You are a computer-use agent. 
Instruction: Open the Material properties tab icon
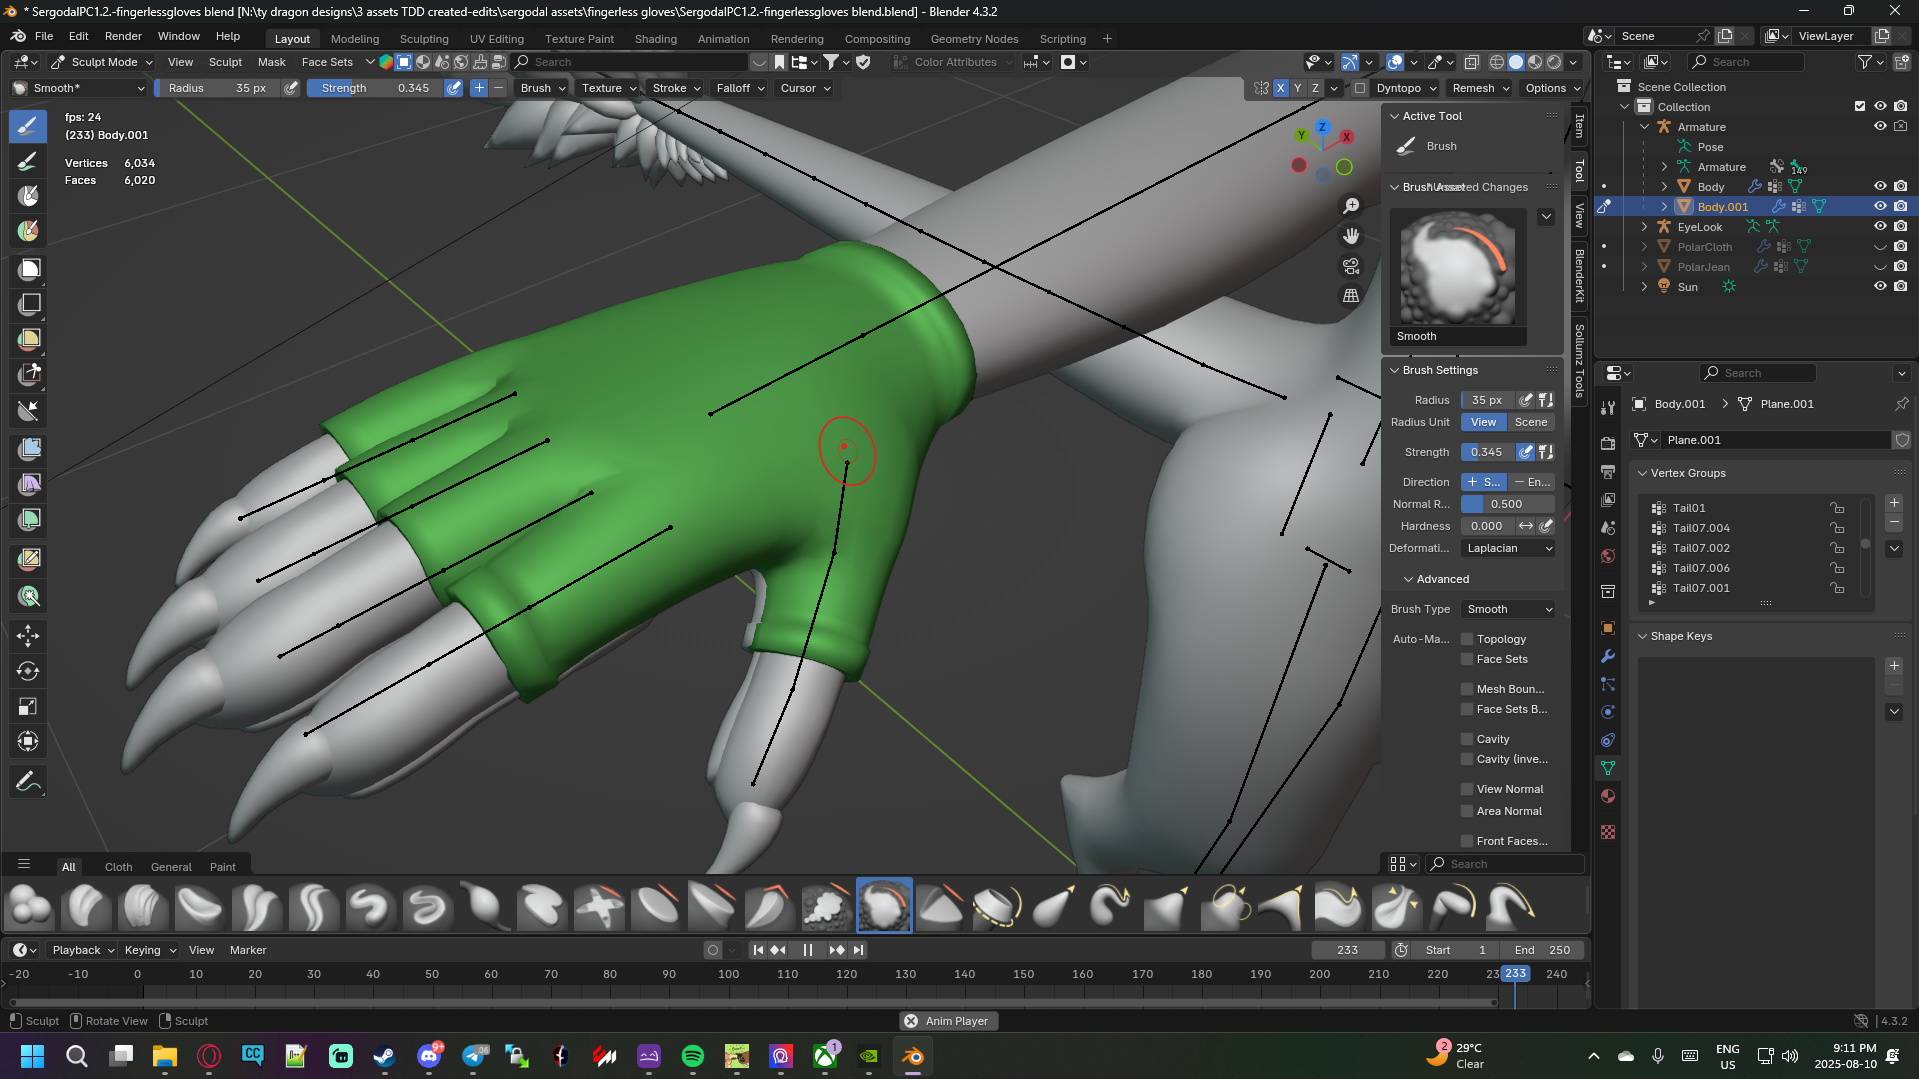coord(1608,796)
